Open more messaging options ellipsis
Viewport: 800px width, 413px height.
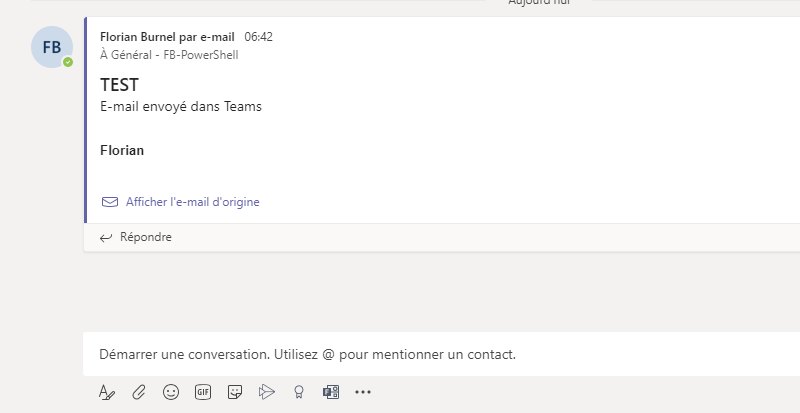(363, 393)
